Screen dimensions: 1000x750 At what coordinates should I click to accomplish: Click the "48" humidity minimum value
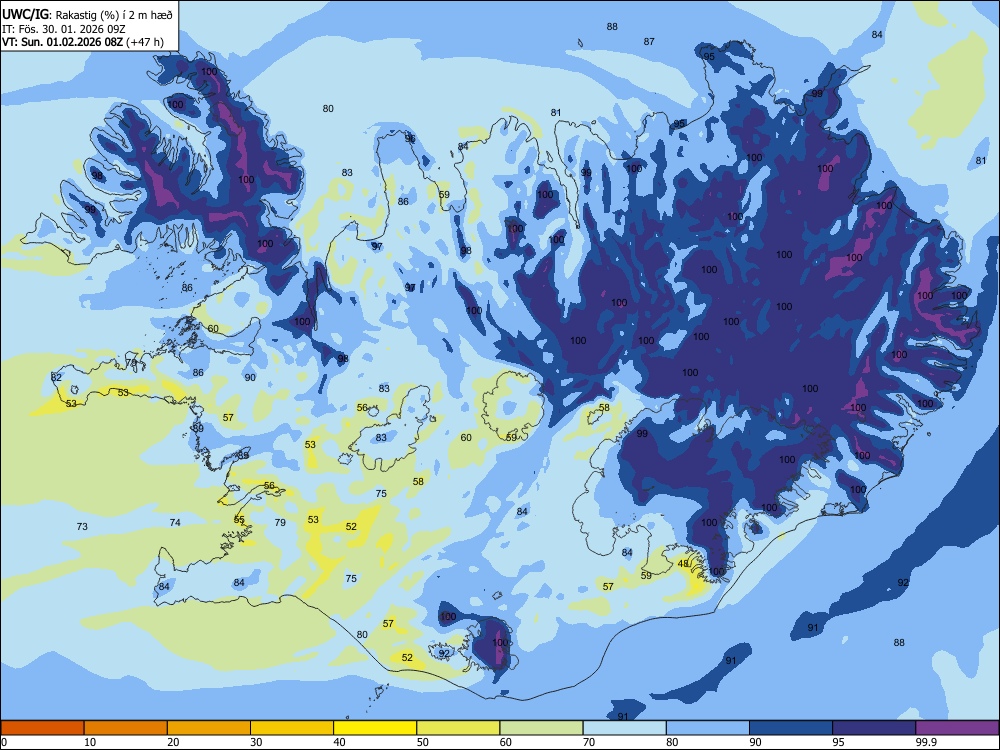pyautogui.click(x=683, y=564)
